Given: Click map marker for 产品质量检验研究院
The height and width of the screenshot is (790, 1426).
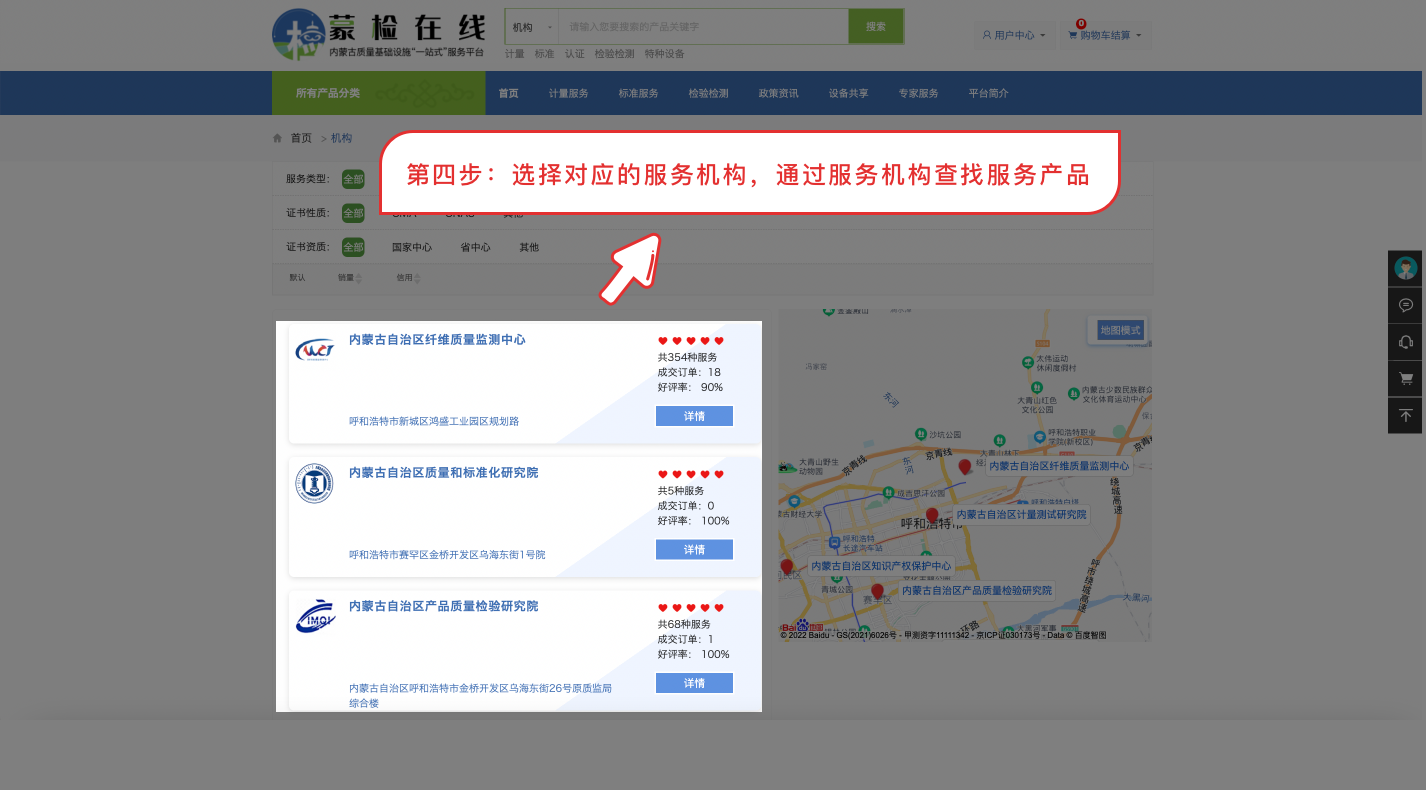Looking at the screenshot, I should tap(877, 592).
